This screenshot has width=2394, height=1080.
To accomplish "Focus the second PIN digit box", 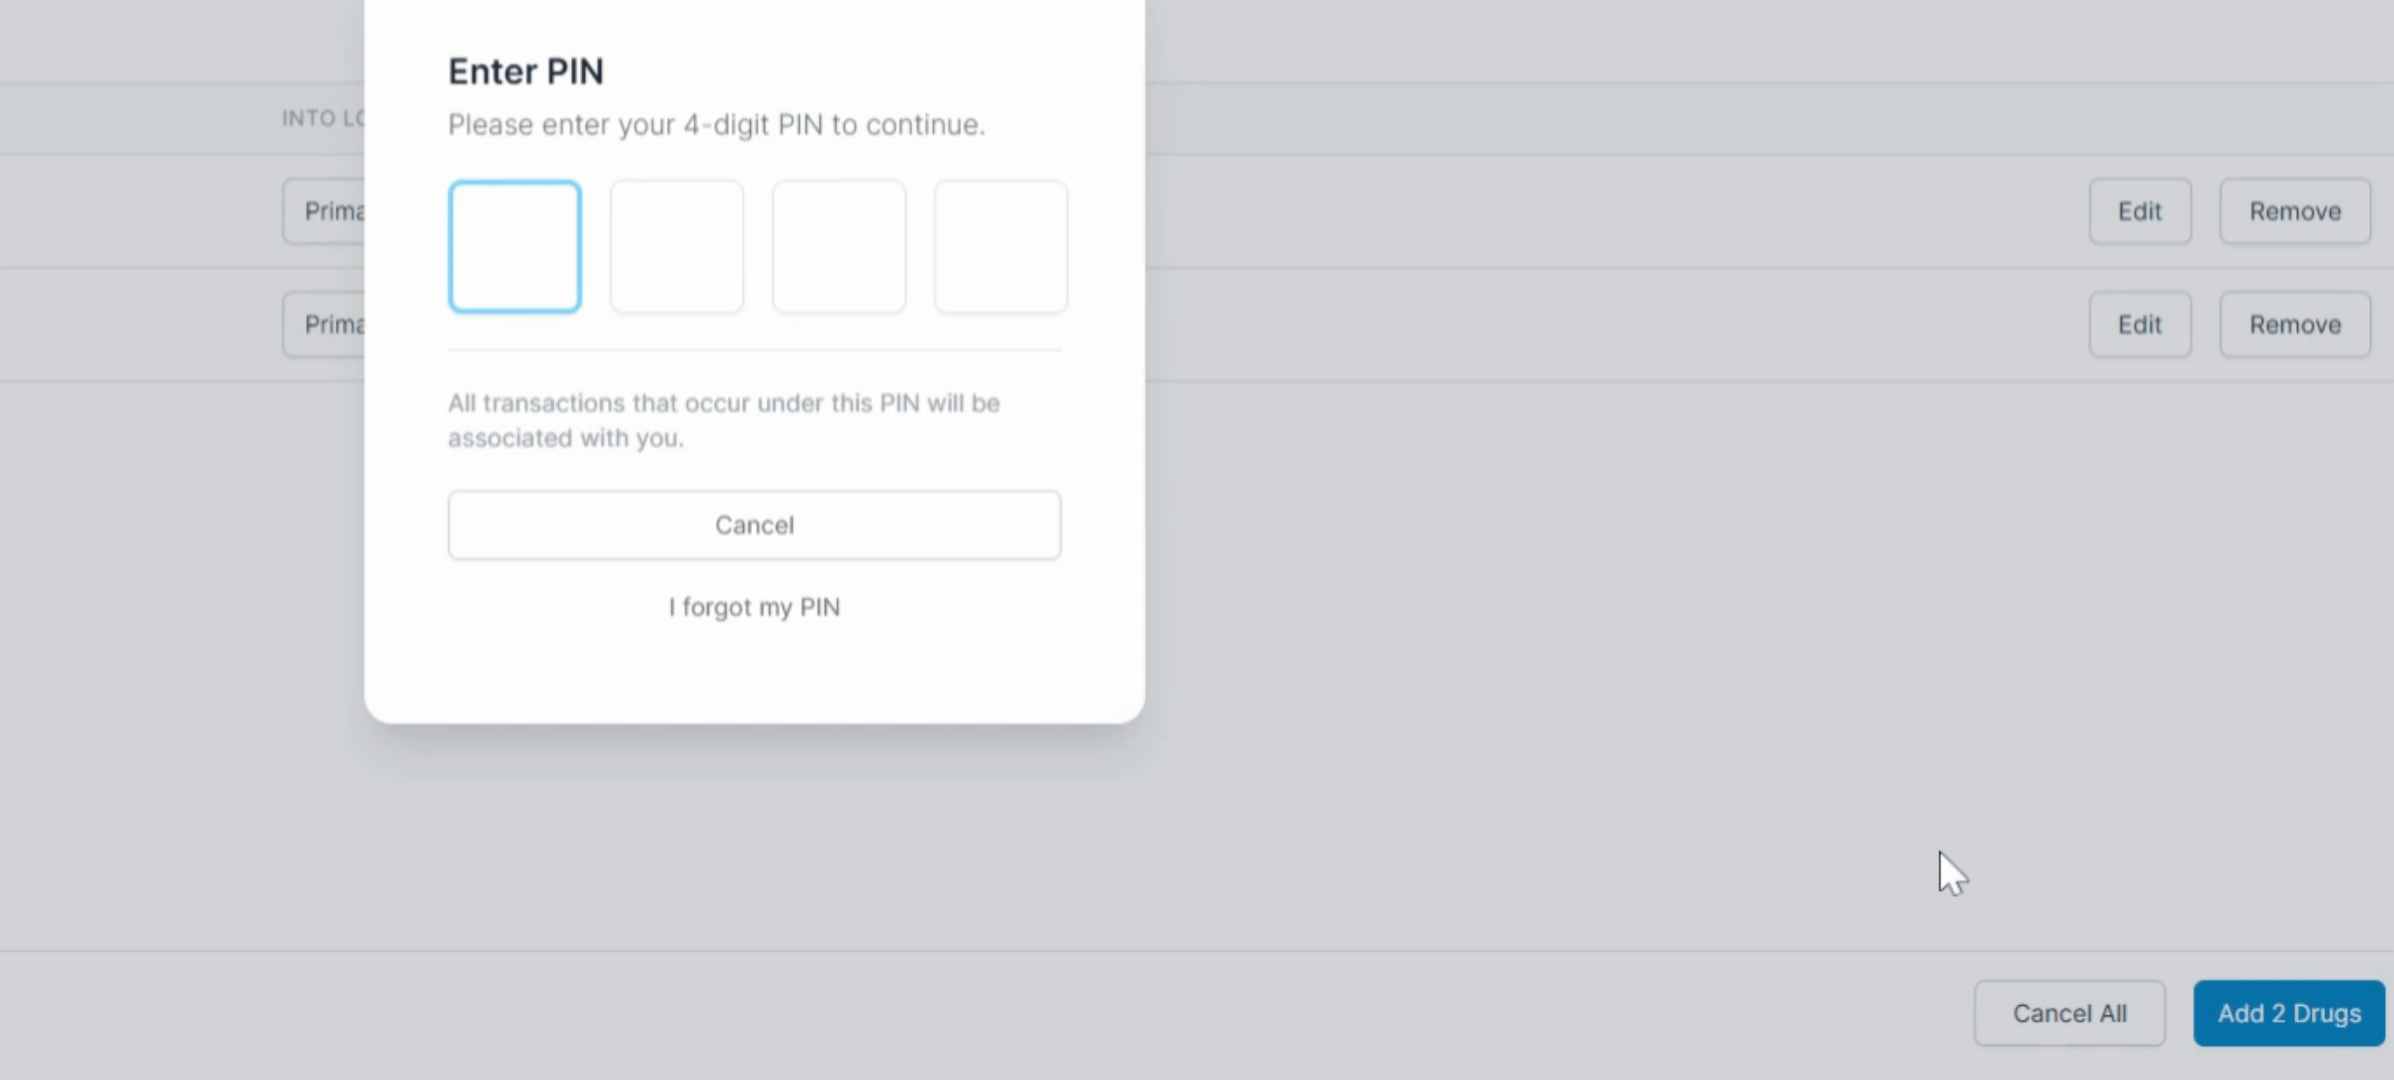I will click(x=677, y=246).
